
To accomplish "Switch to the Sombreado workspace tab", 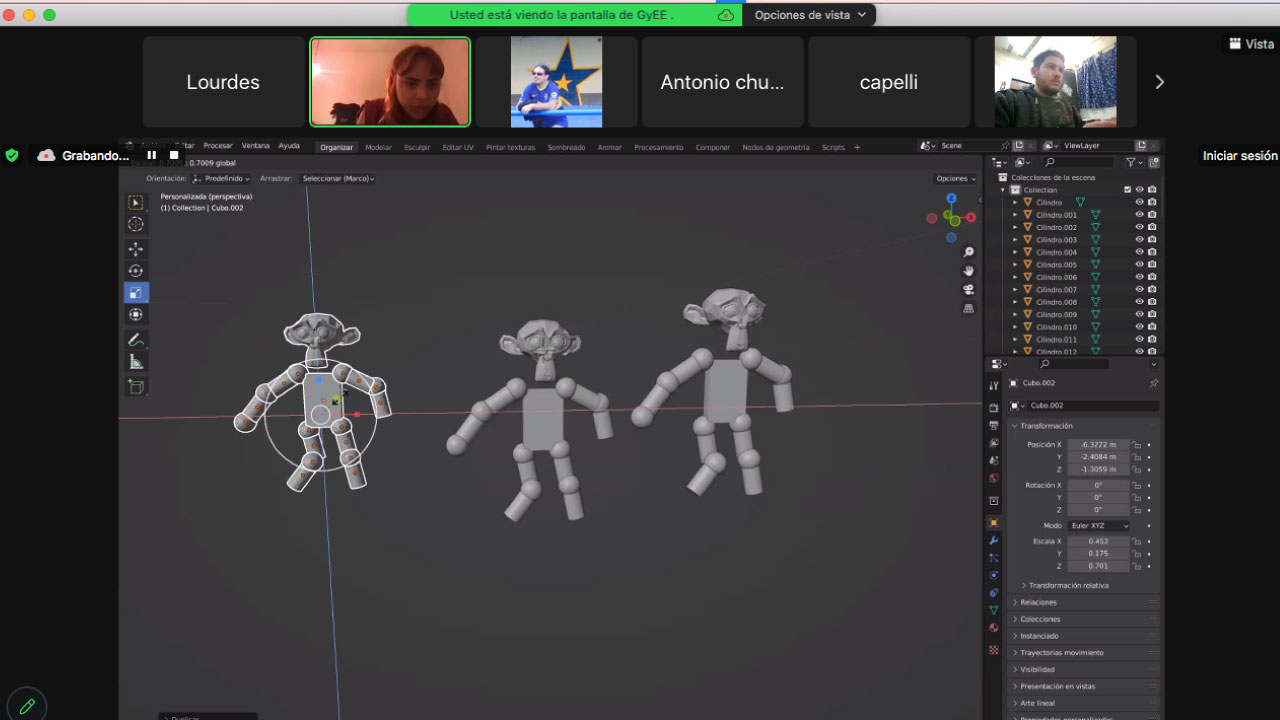I will [x=566, y=147].
